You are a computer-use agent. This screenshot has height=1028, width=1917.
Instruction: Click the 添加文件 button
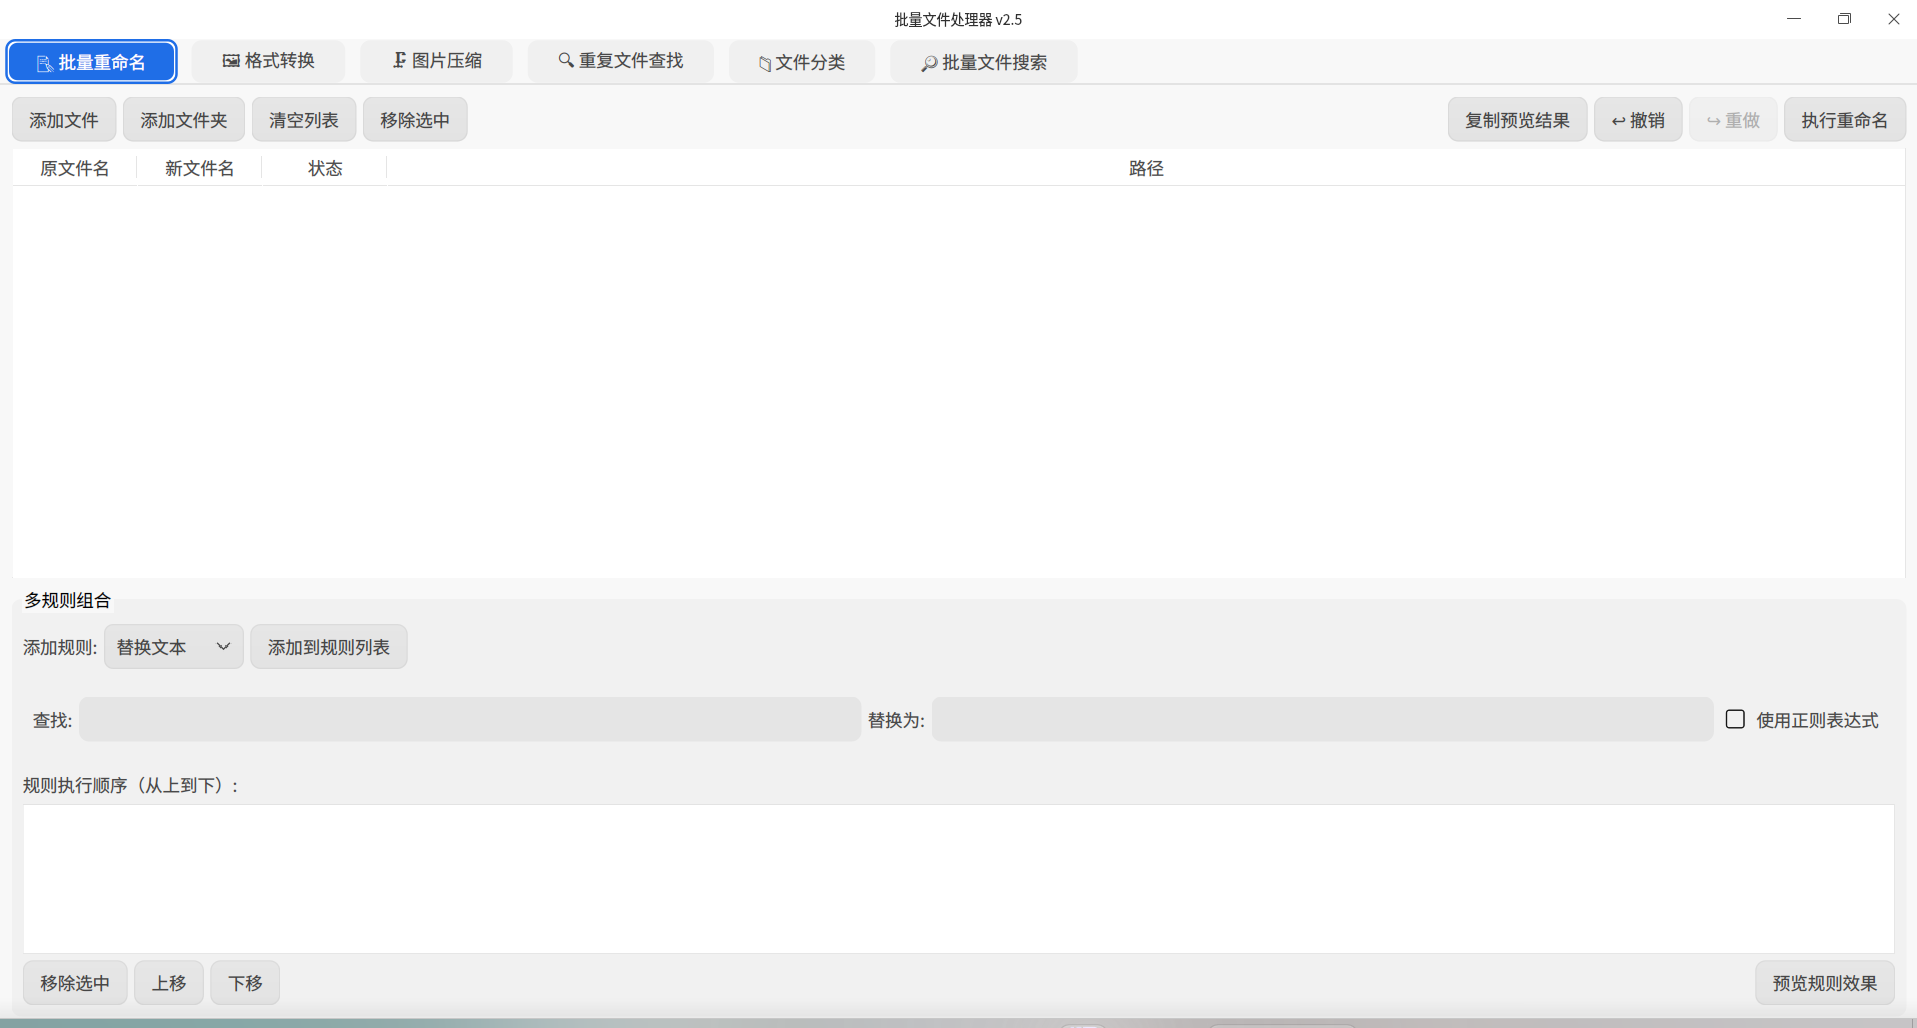(64, 120)
